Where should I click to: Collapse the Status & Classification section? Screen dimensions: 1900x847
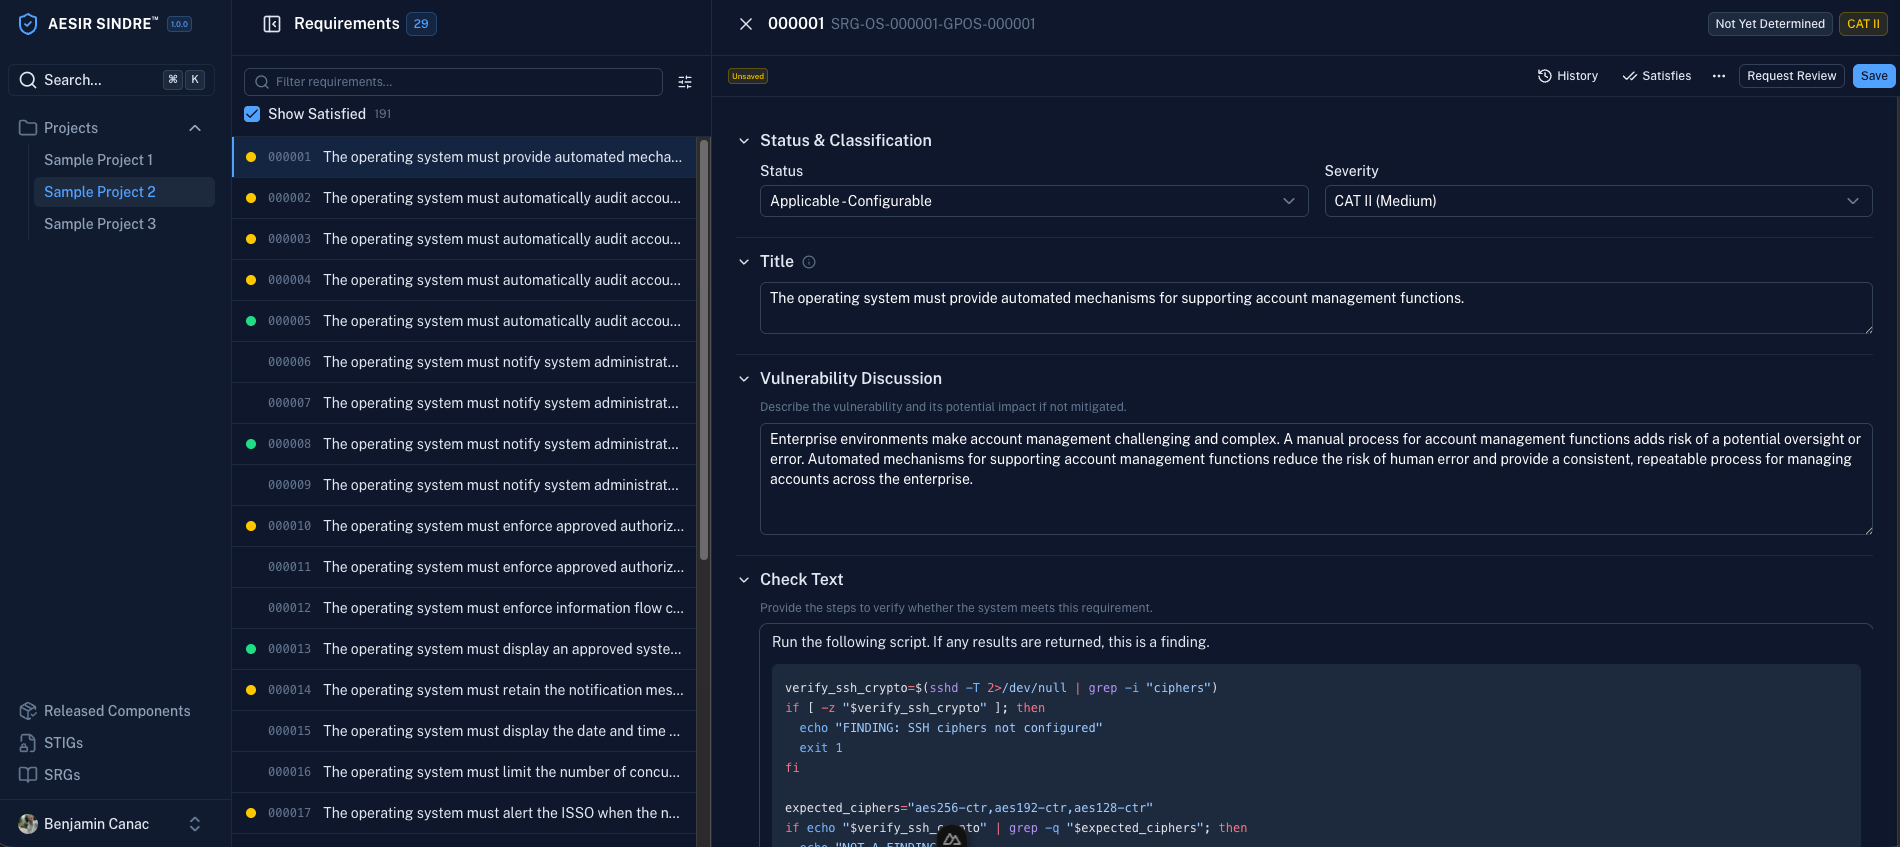point(744,141)
